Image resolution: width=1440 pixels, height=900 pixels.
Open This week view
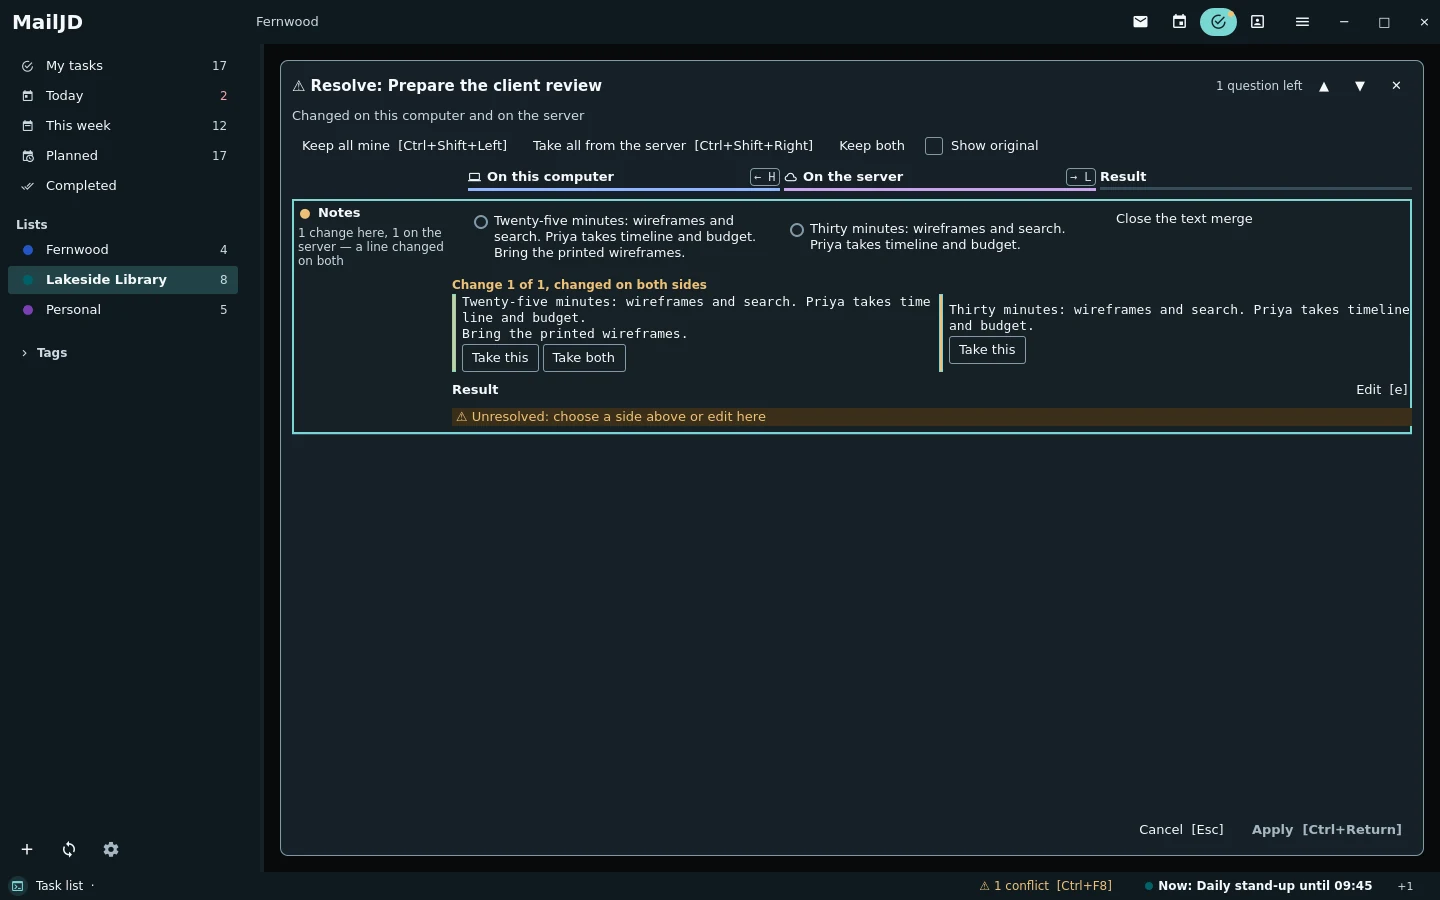[x=124, y=126]
